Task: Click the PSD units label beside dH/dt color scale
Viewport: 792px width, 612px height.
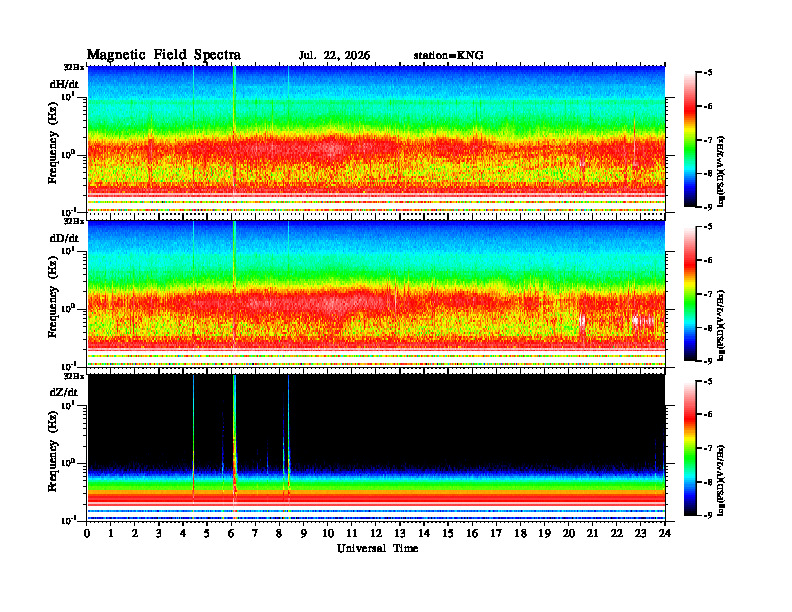Action: pyautogui.click(x=722, y=171)
